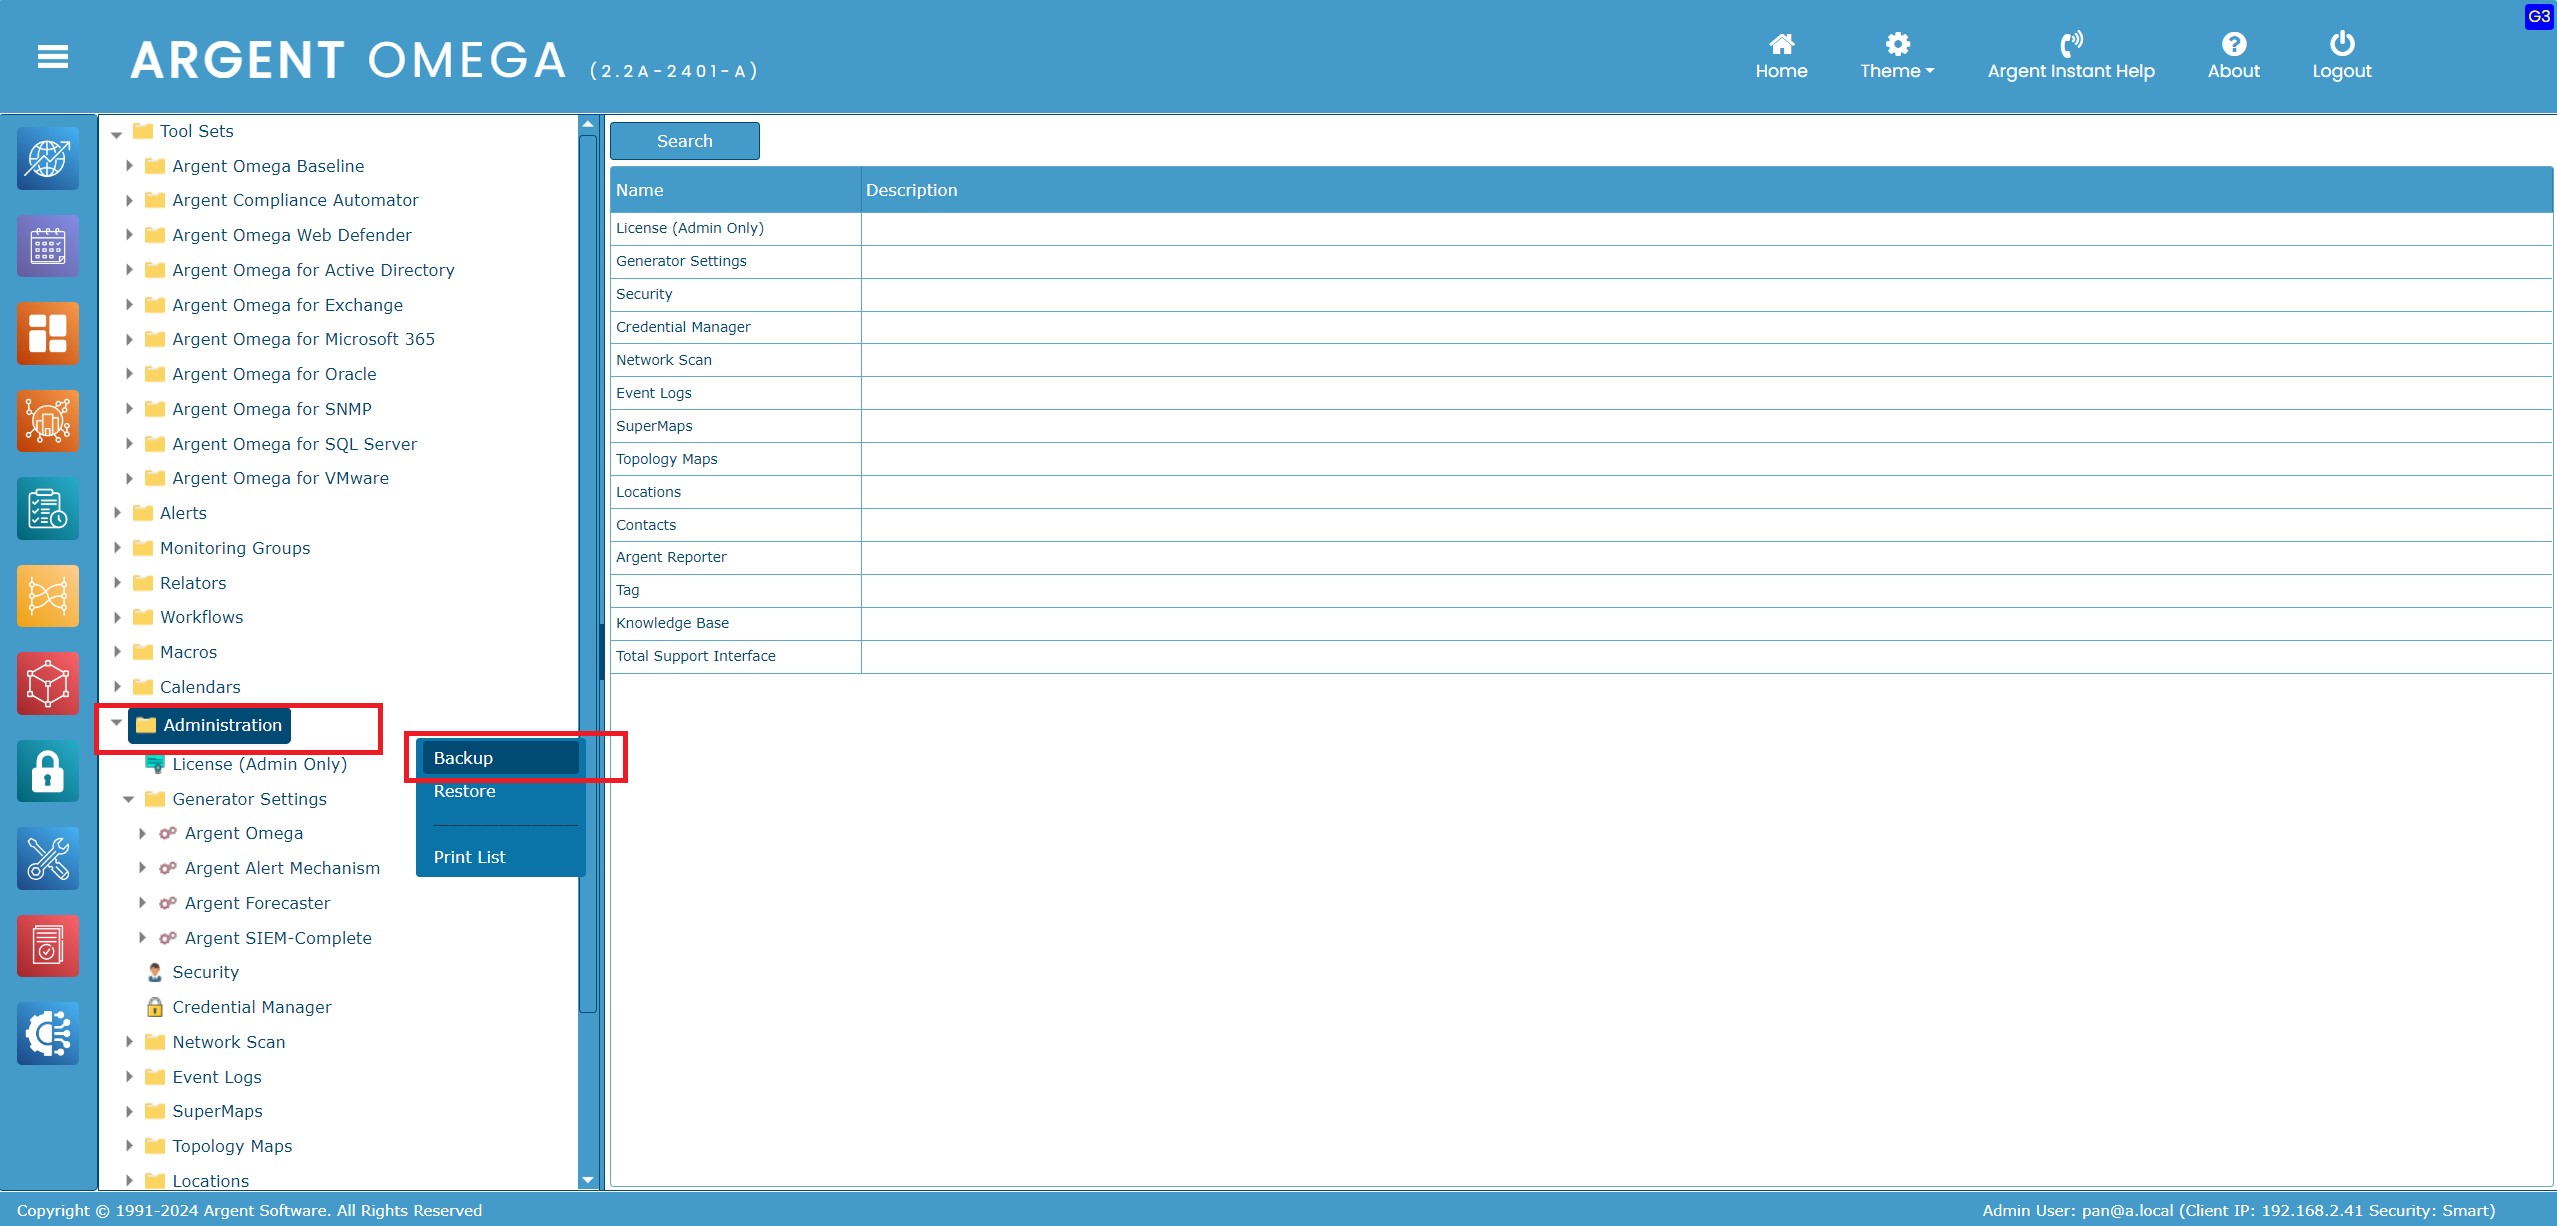Click tree panel scroll down arrow

587,1180
